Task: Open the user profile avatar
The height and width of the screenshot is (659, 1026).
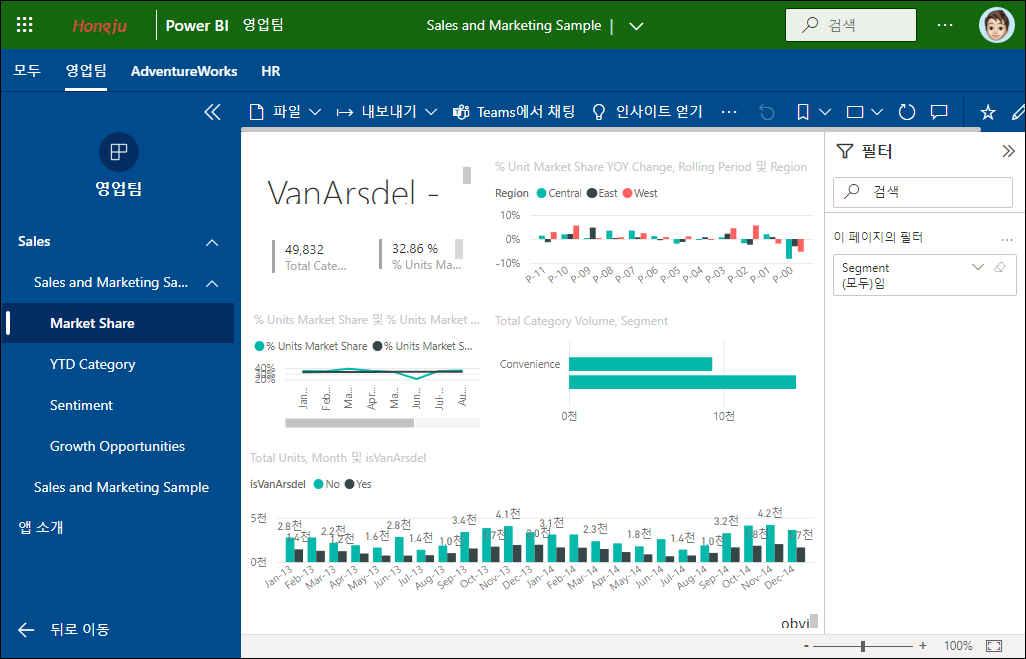Action: pyautogui.click(x=996, y=26)
